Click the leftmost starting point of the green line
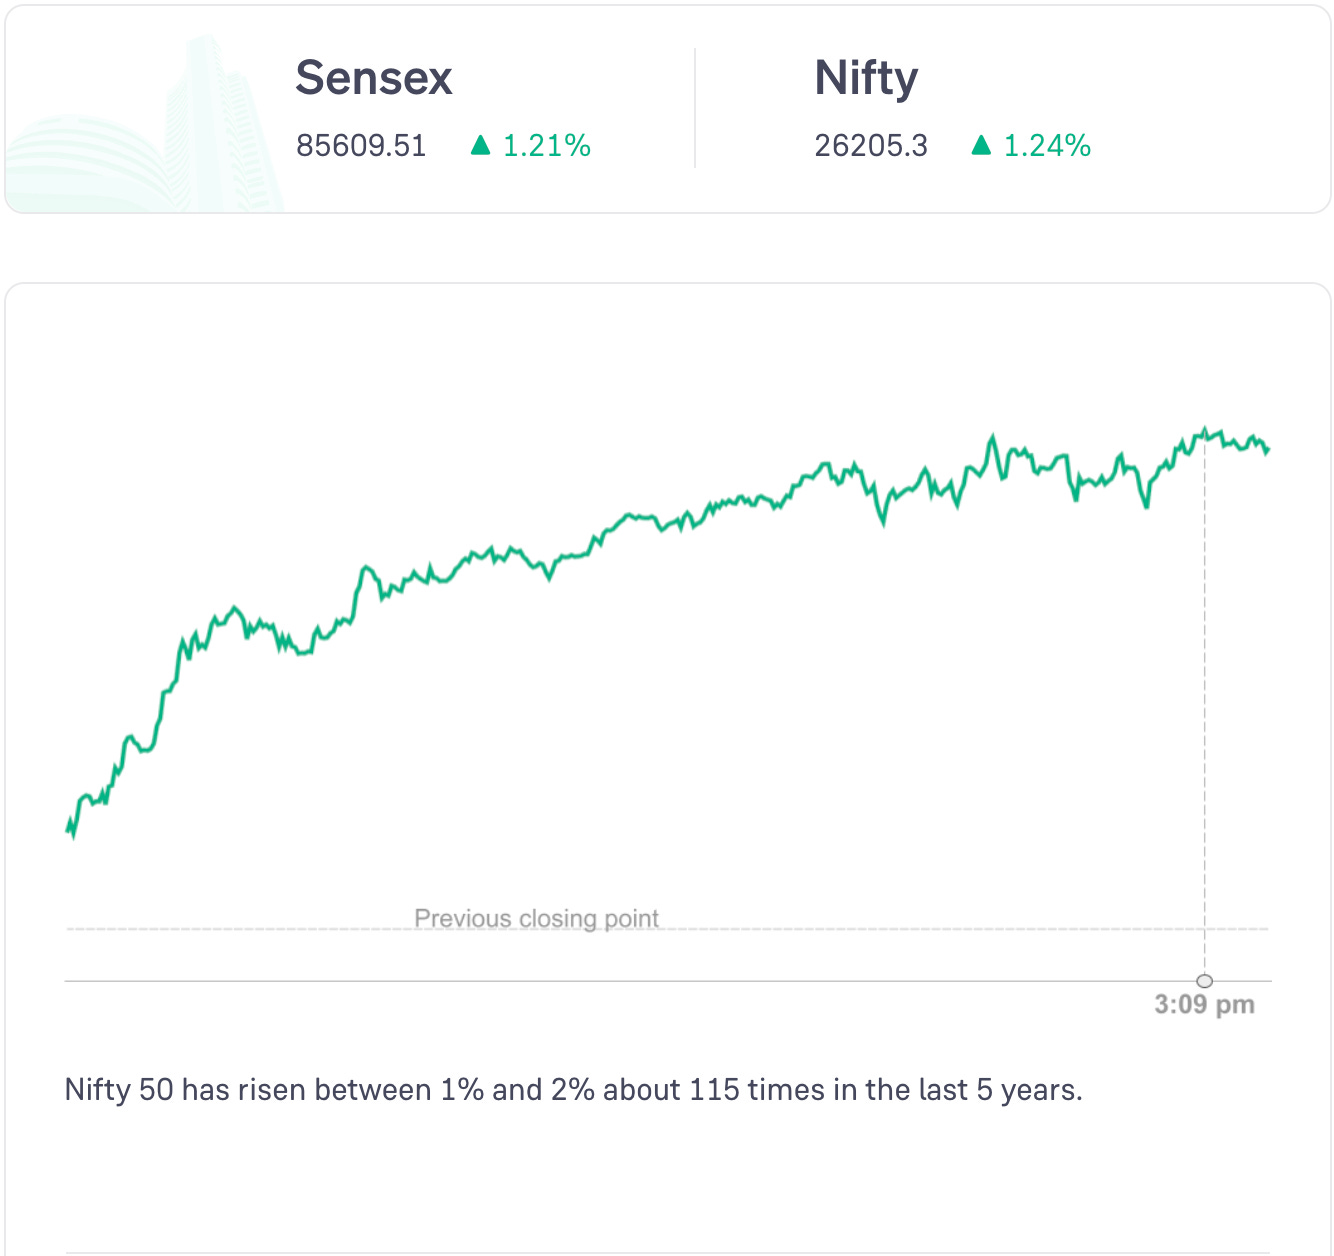The image size is (1334, 1256). click(x=67, y=829)
